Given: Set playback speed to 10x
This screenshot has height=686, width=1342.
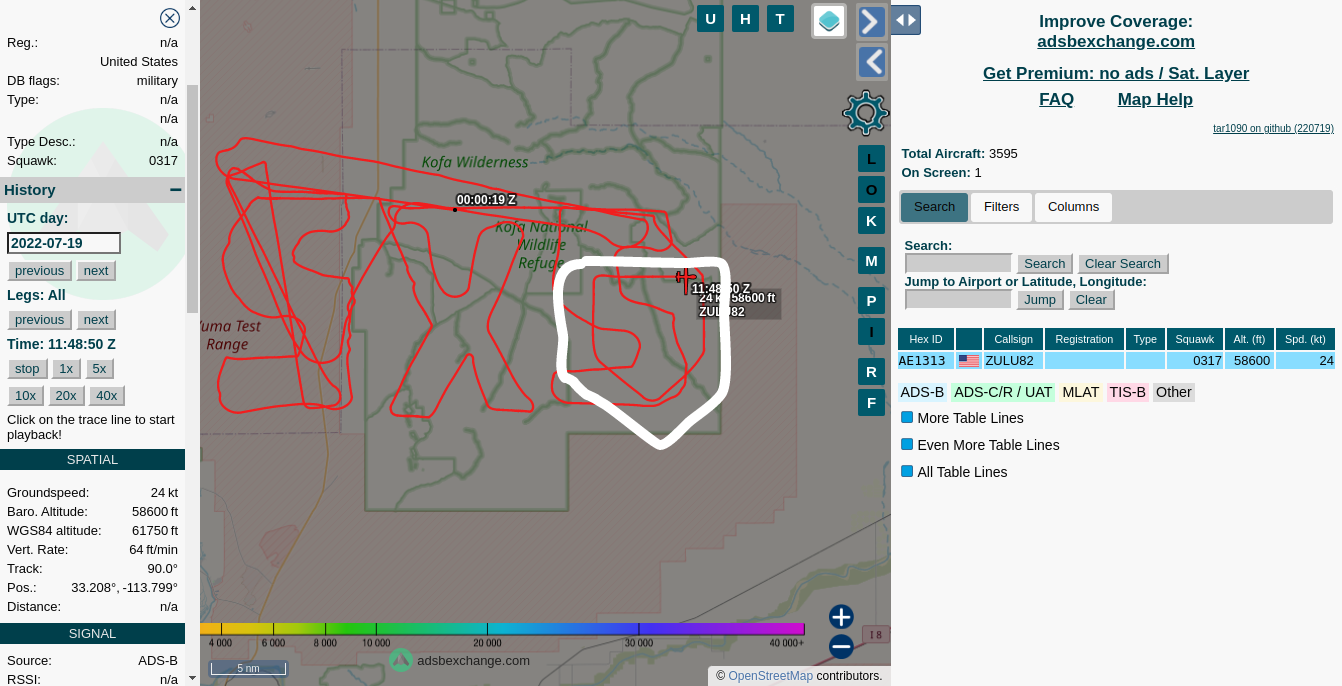Looking at the screenshot, I should point(26,396).
